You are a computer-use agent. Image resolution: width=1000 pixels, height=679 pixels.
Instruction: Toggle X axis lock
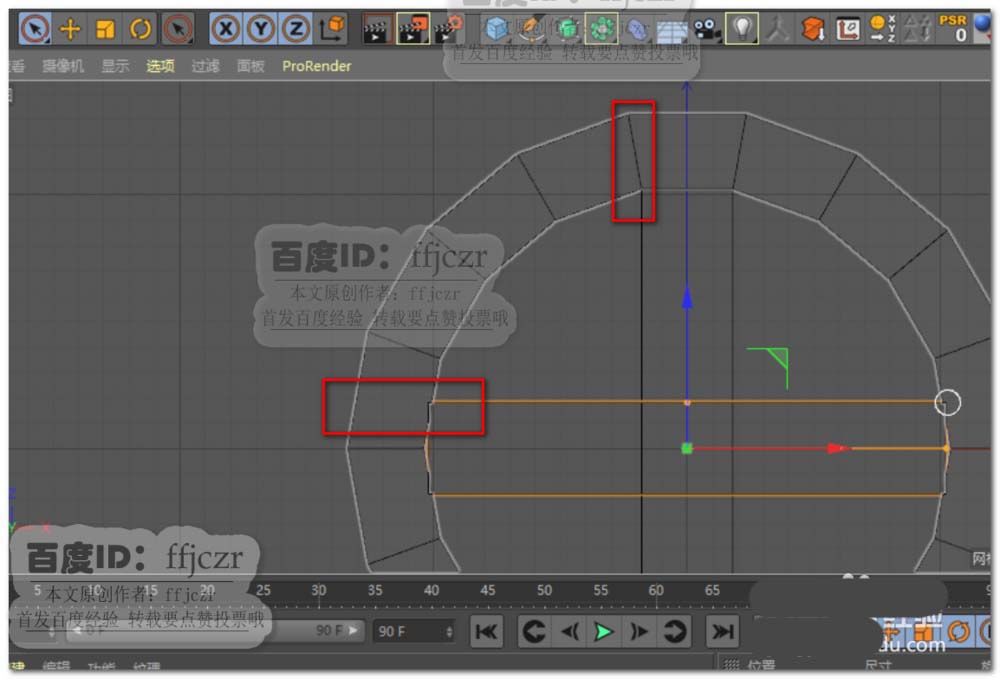(x=226, y=29)
